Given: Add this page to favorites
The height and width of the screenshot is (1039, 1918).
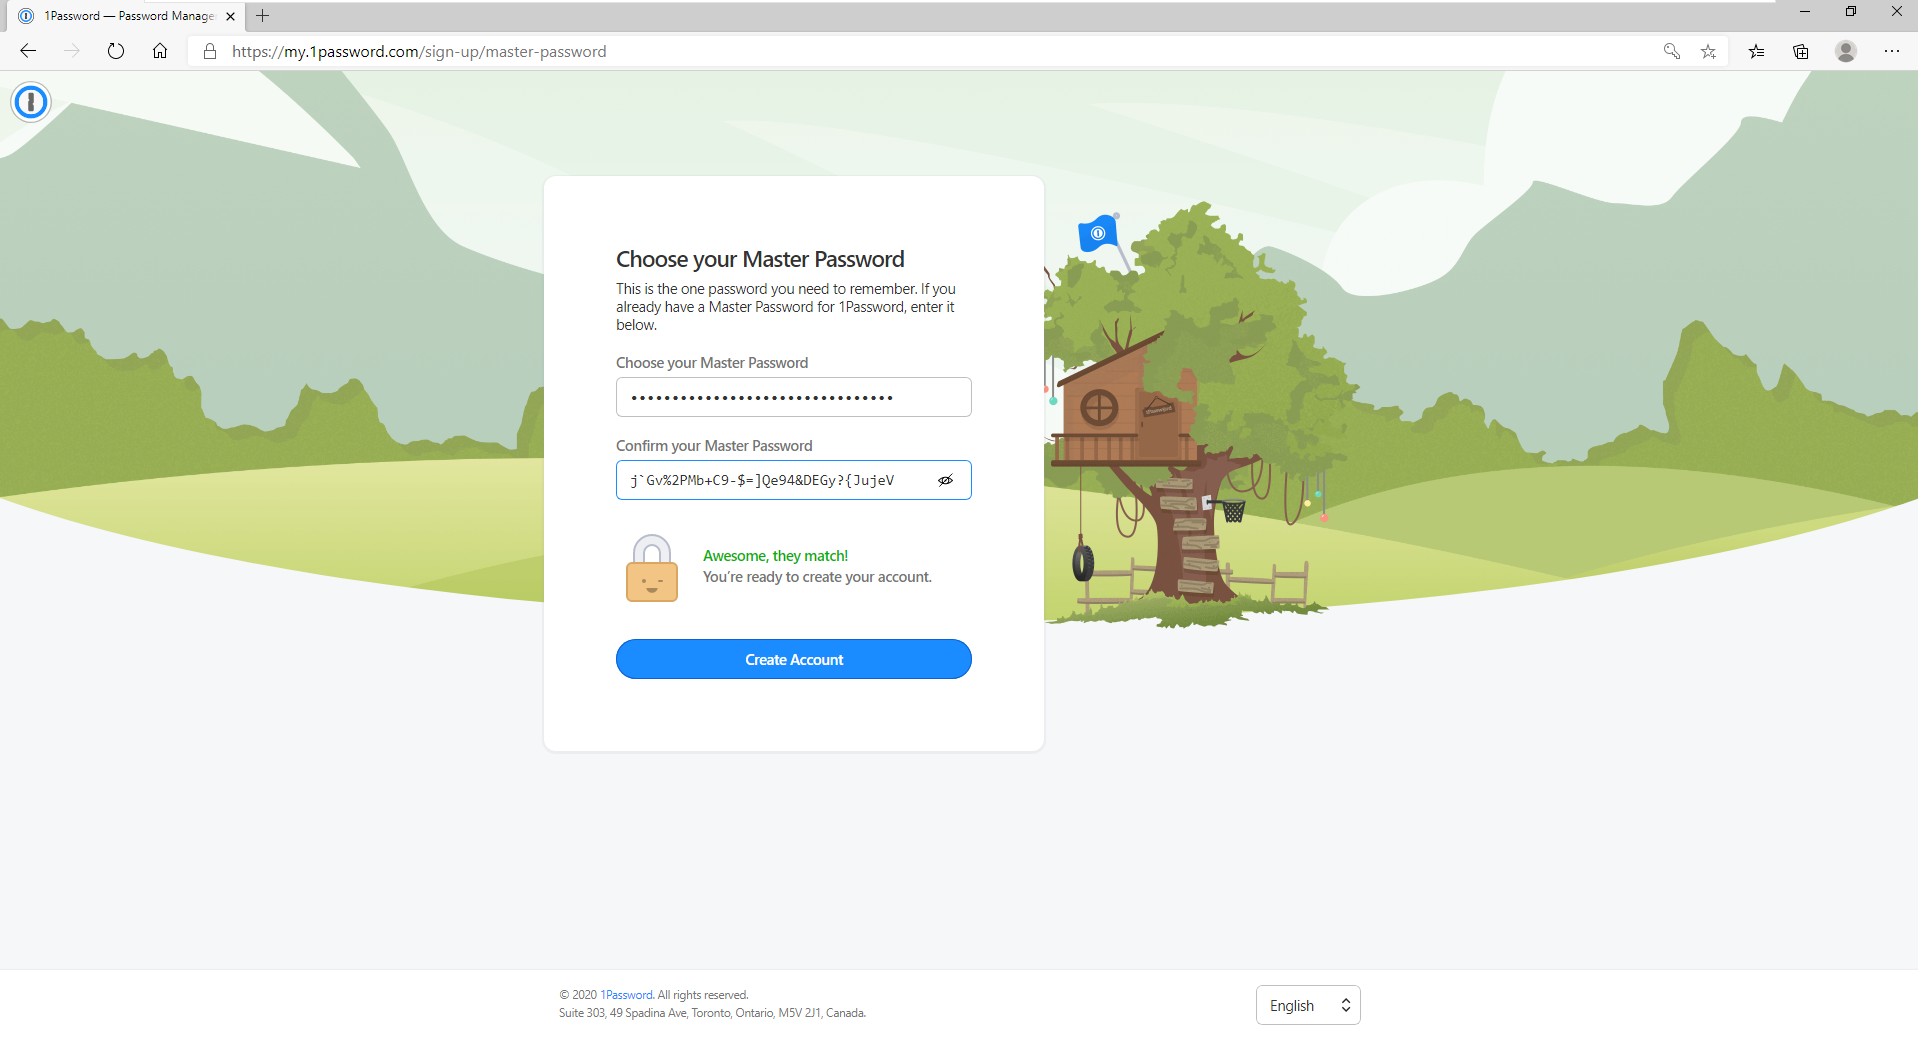Looking at the screenshot, I should (x=1709, y=51).
